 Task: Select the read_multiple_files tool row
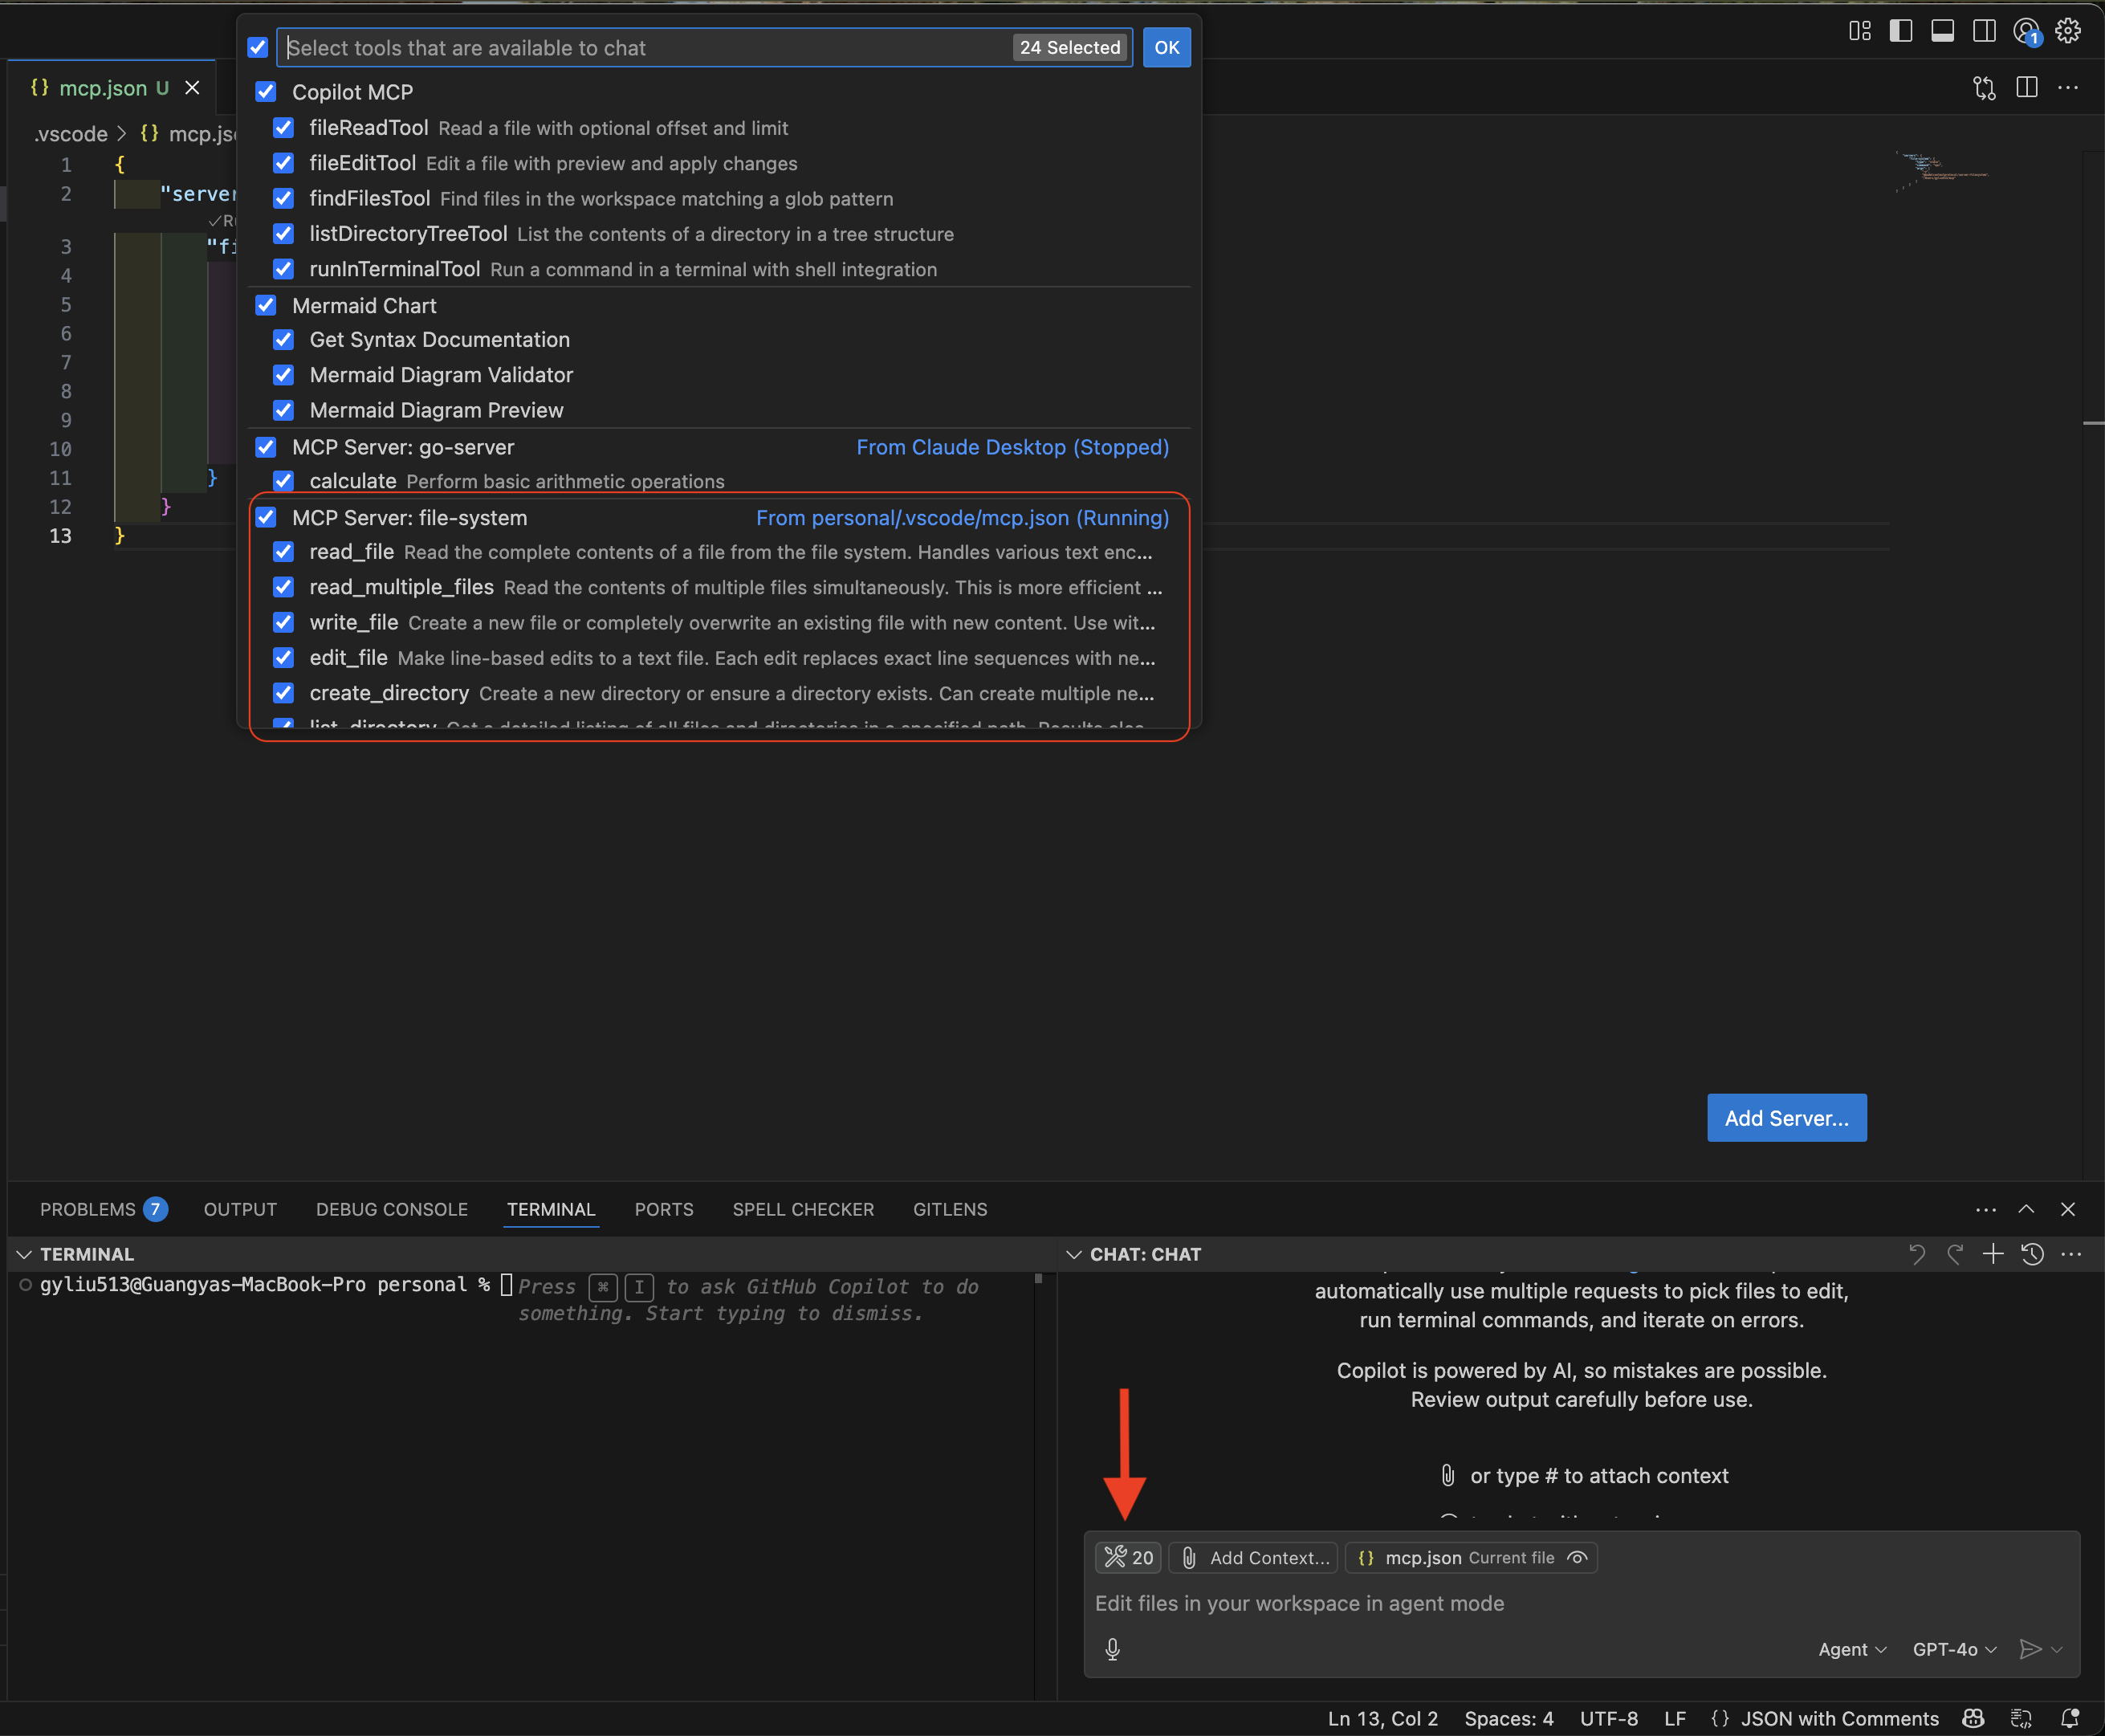719,587
